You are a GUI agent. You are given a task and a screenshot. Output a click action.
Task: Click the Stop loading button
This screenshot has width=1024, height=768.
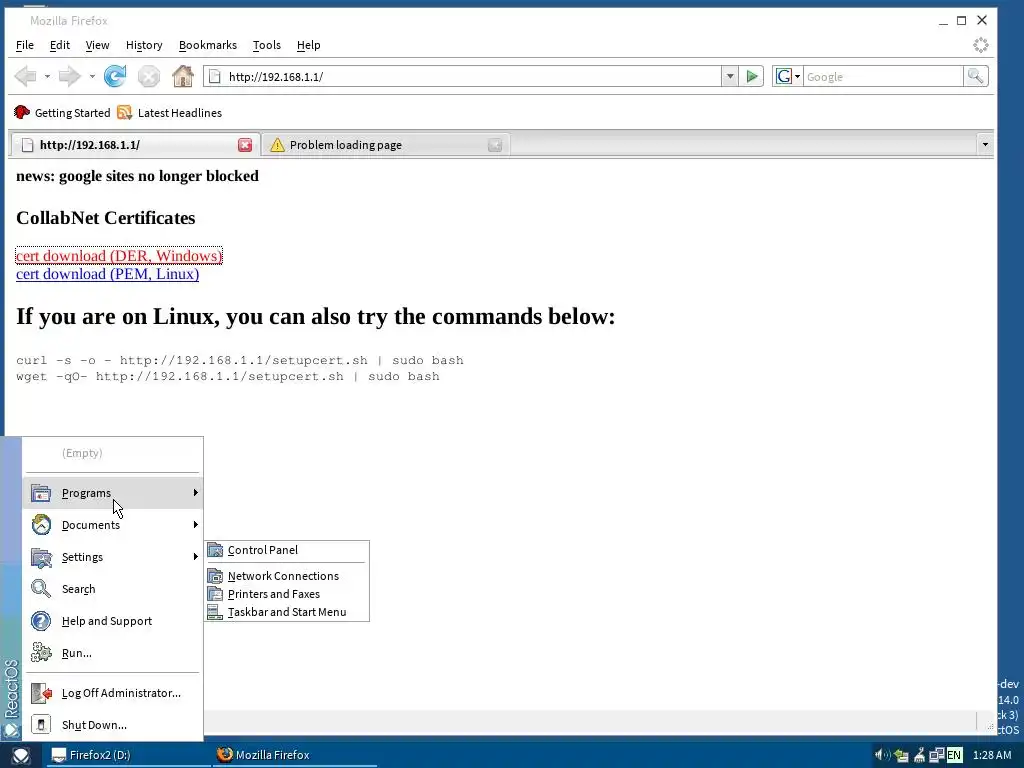click(x=149, y=76)
